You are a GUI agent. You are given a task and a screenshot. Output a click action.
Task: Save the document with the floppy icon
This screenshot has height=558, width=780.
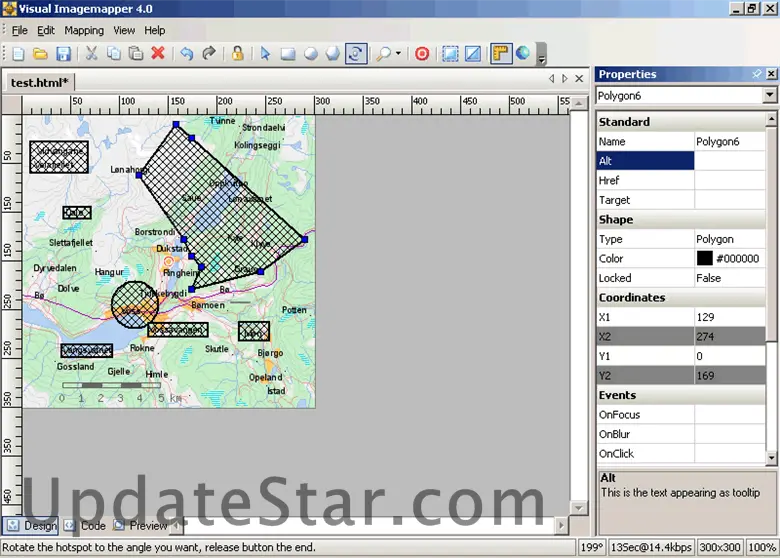pyautogui.click(x=63, y=54)
